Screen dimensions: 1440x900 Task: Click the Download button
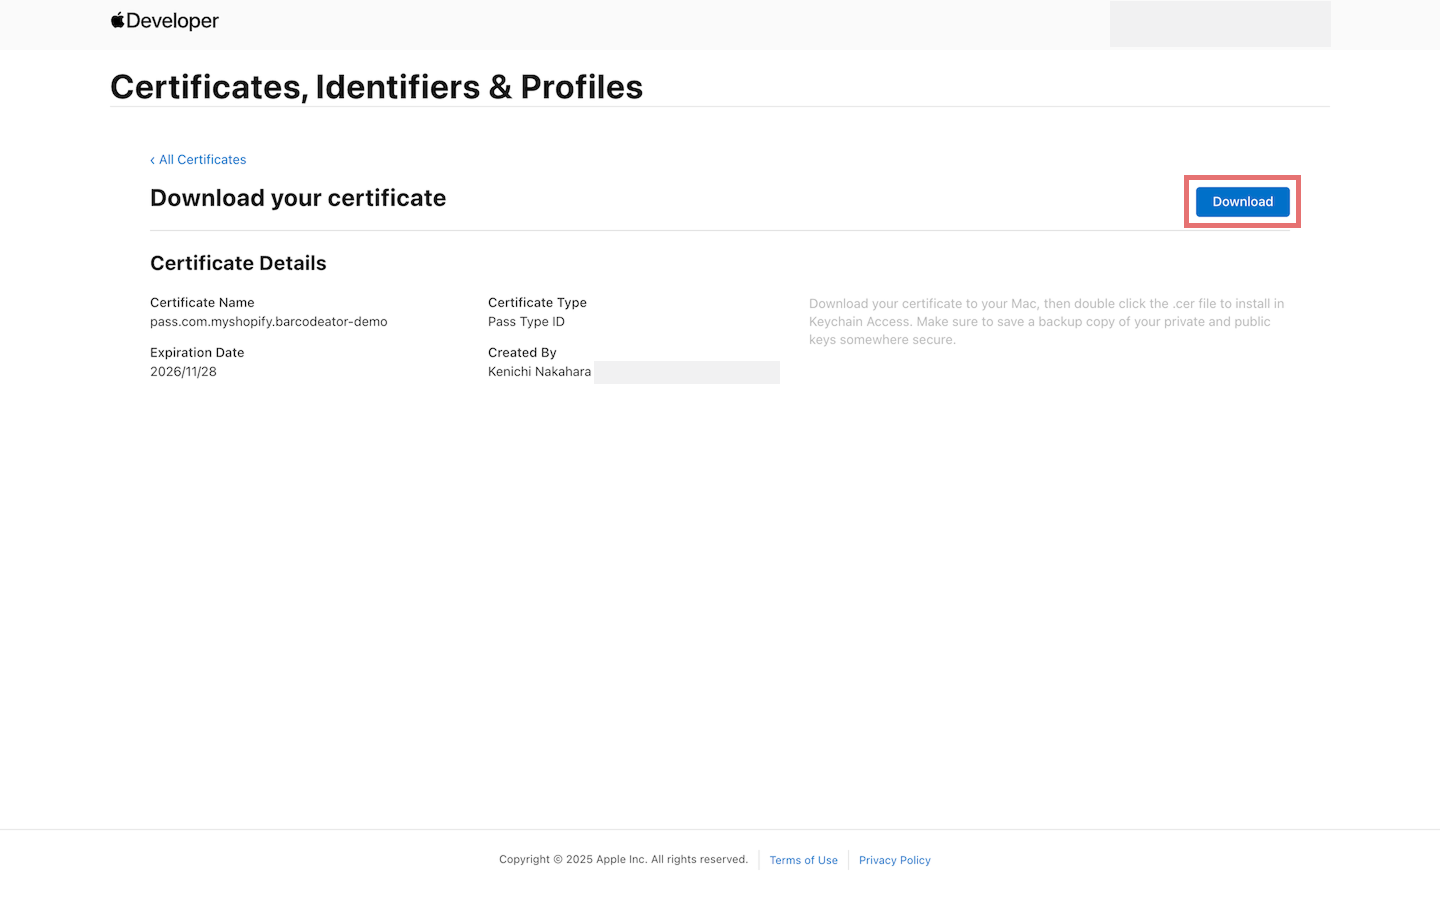(1242, 201)
